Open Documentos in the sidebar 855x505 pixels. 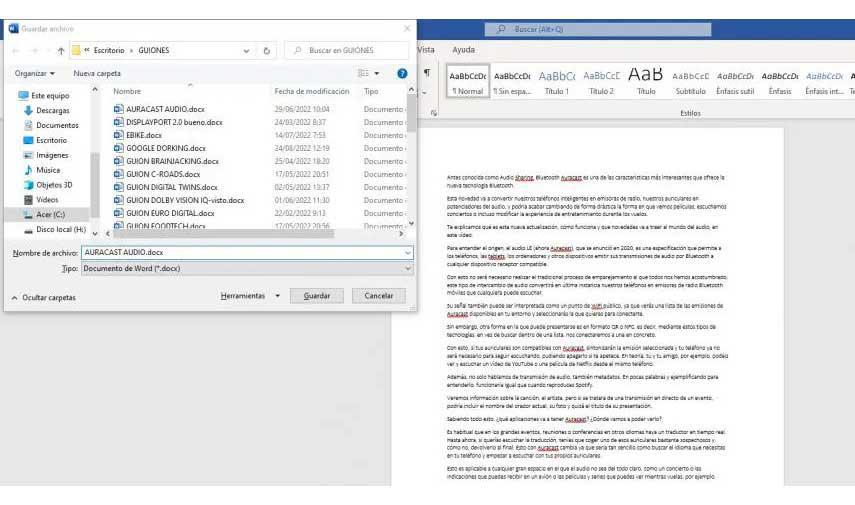(51, 125)
